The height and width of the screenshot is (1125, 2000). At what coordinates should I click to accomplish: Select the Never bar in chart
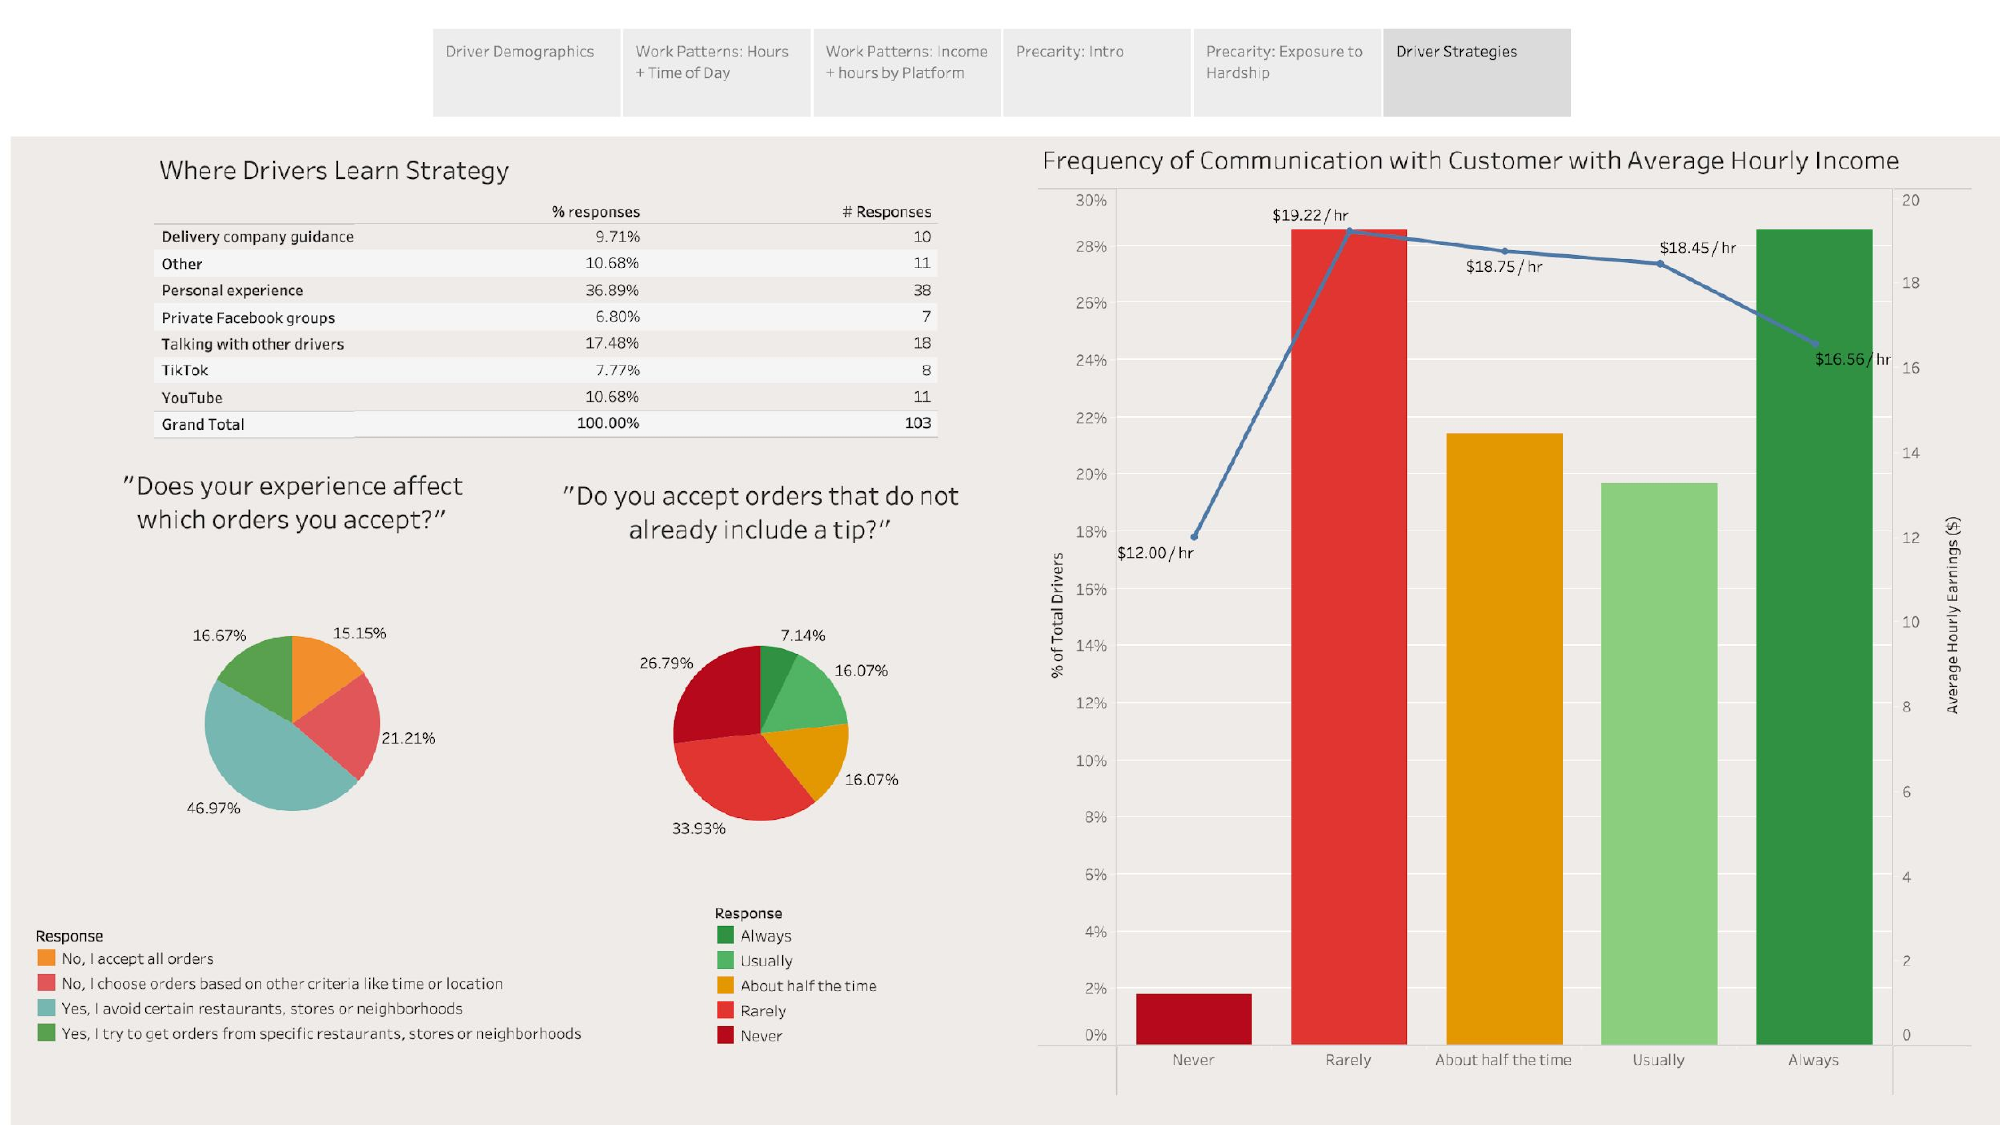tap(1193, 1018)
